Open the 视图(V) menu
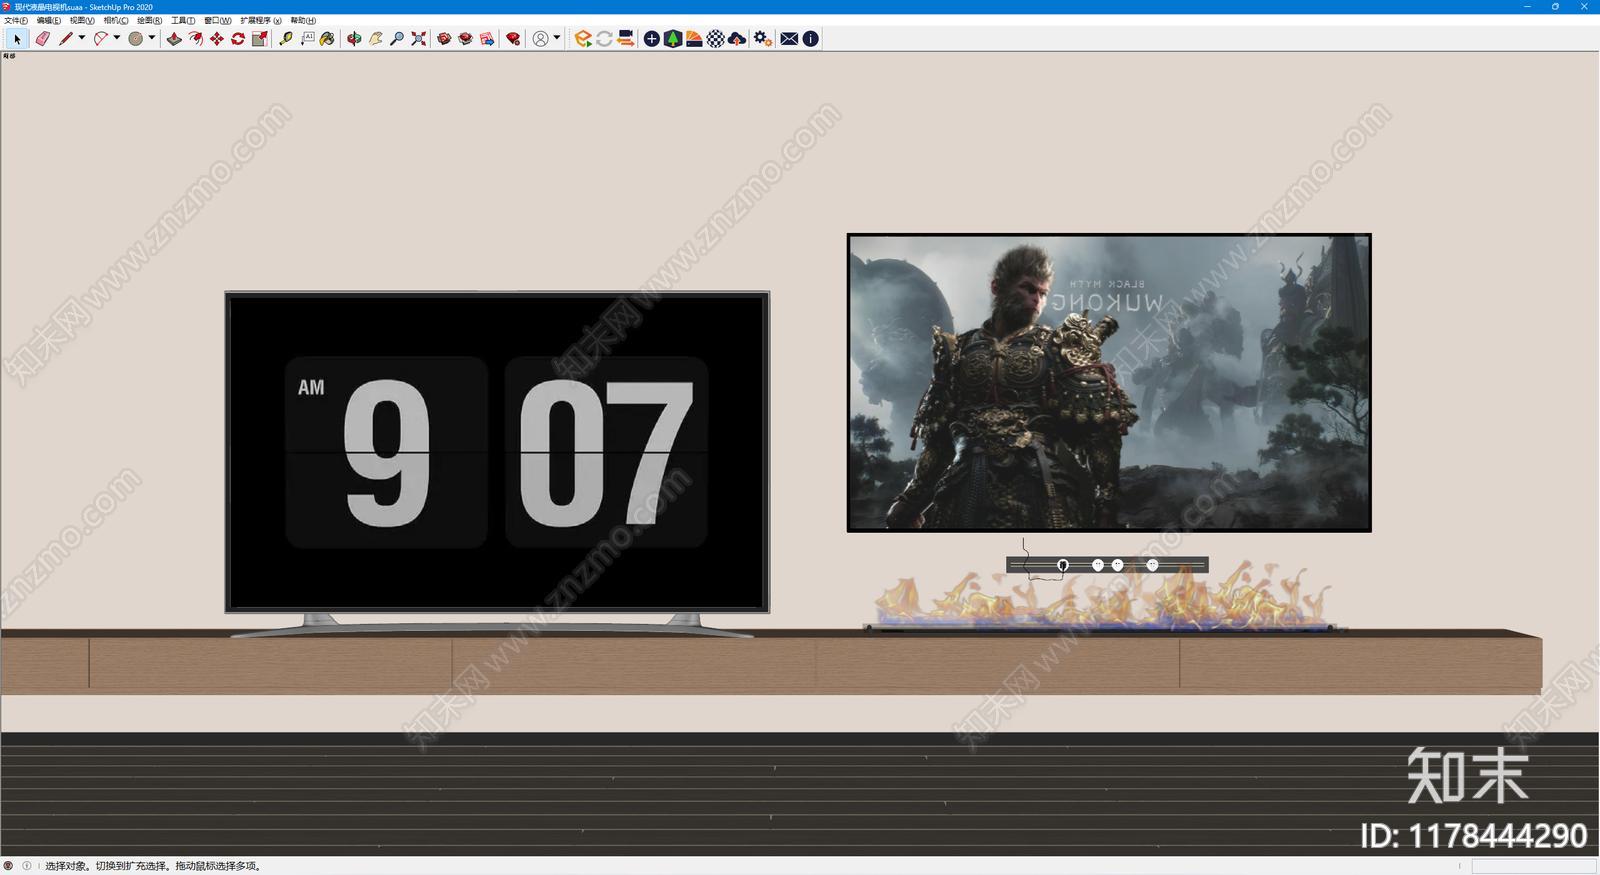 pyautogui.click(x=82, y=20)
